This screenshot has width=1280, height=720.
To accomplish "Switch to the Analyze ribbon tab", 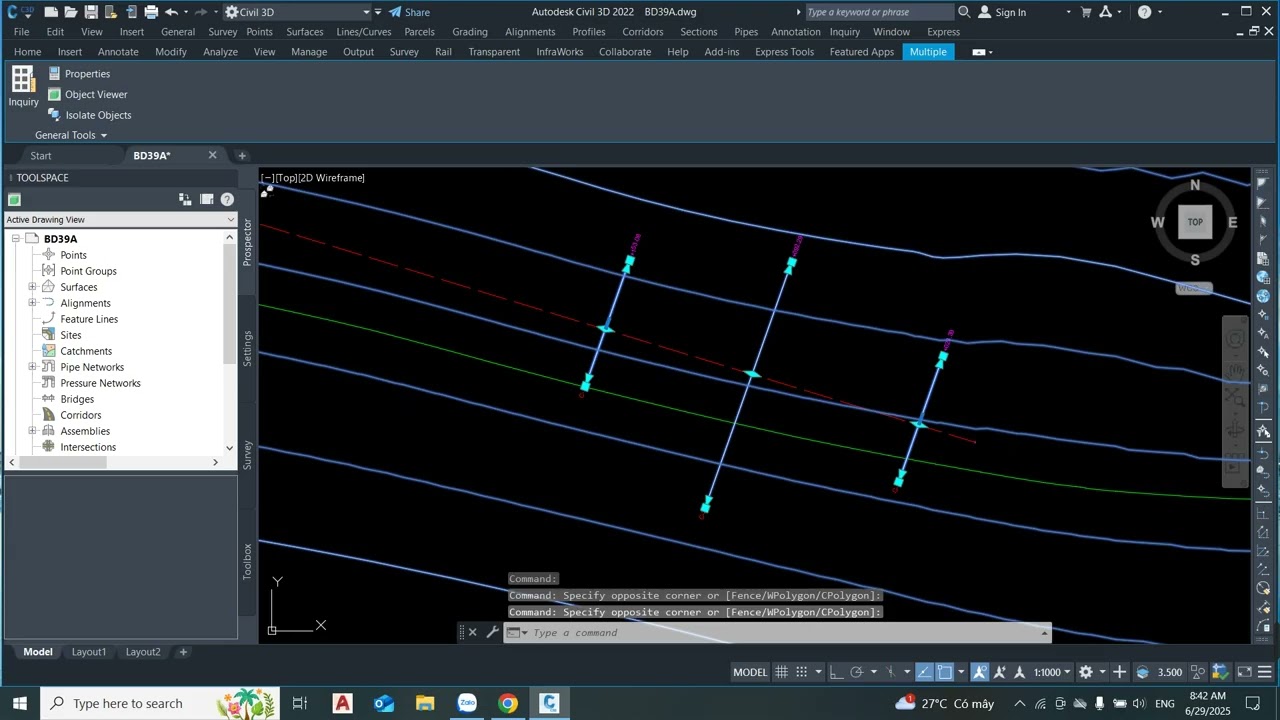I will click(x=220, y=52).
